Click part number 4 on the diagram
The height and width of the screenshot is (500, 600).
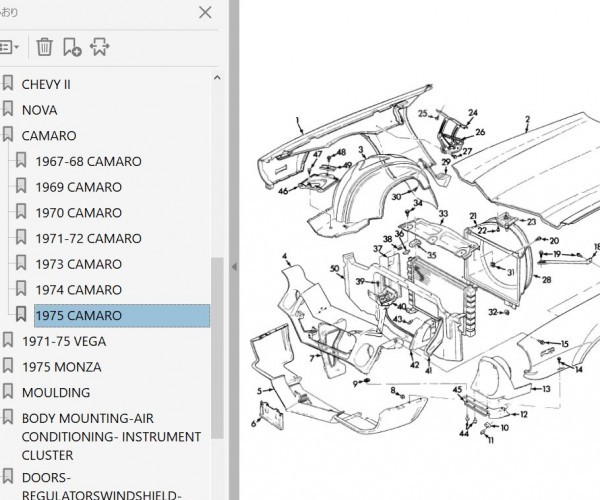(284, 256)
